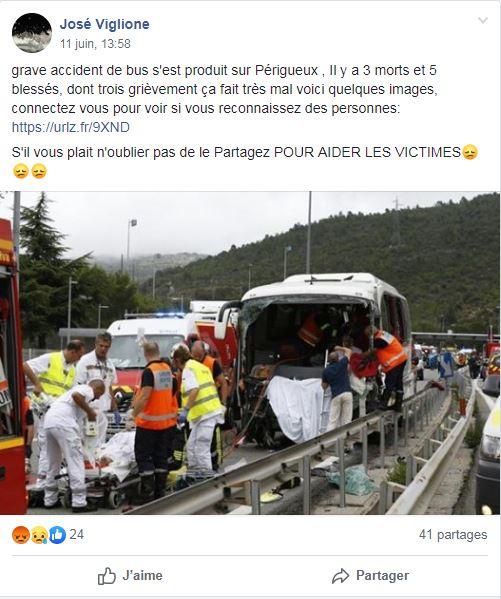The image size is (501, 599).
Task: Click the first sad emoji on the last text line
Action: click(21, 171)
